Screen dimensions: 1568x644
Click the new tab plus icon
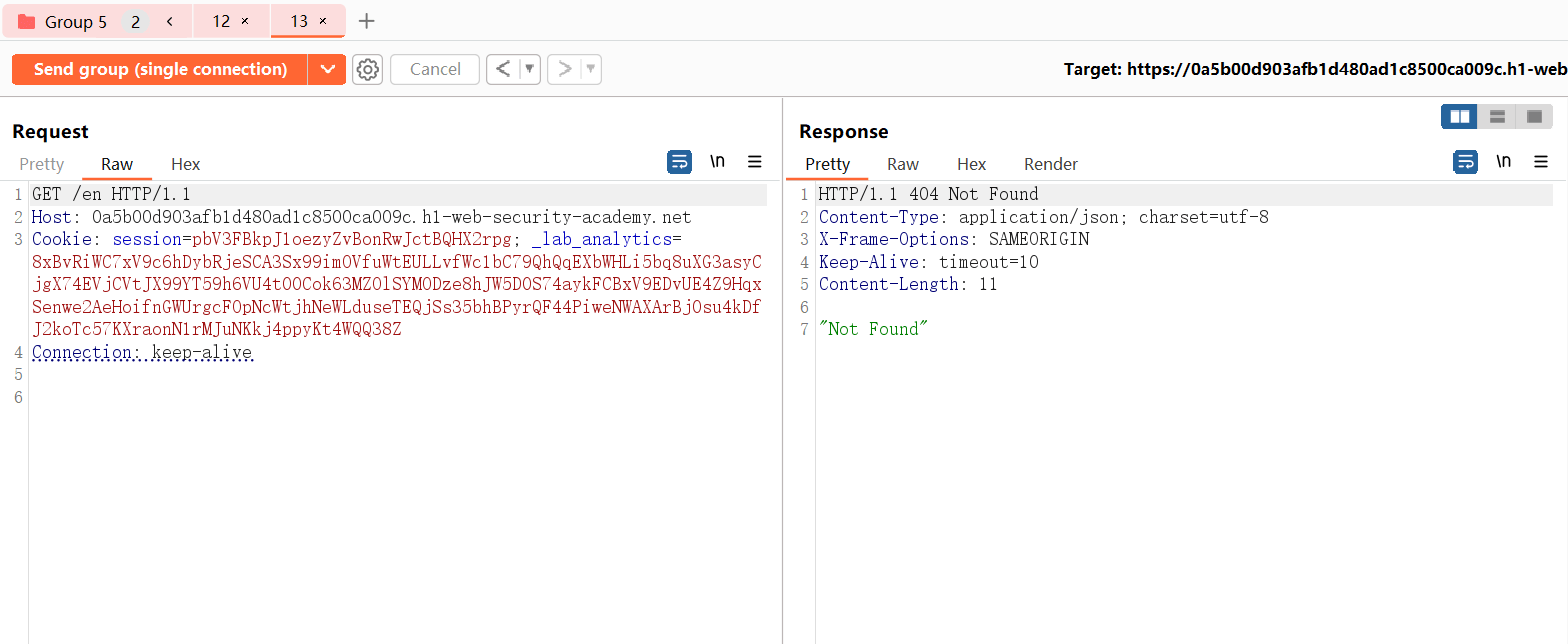coord(367,21)
